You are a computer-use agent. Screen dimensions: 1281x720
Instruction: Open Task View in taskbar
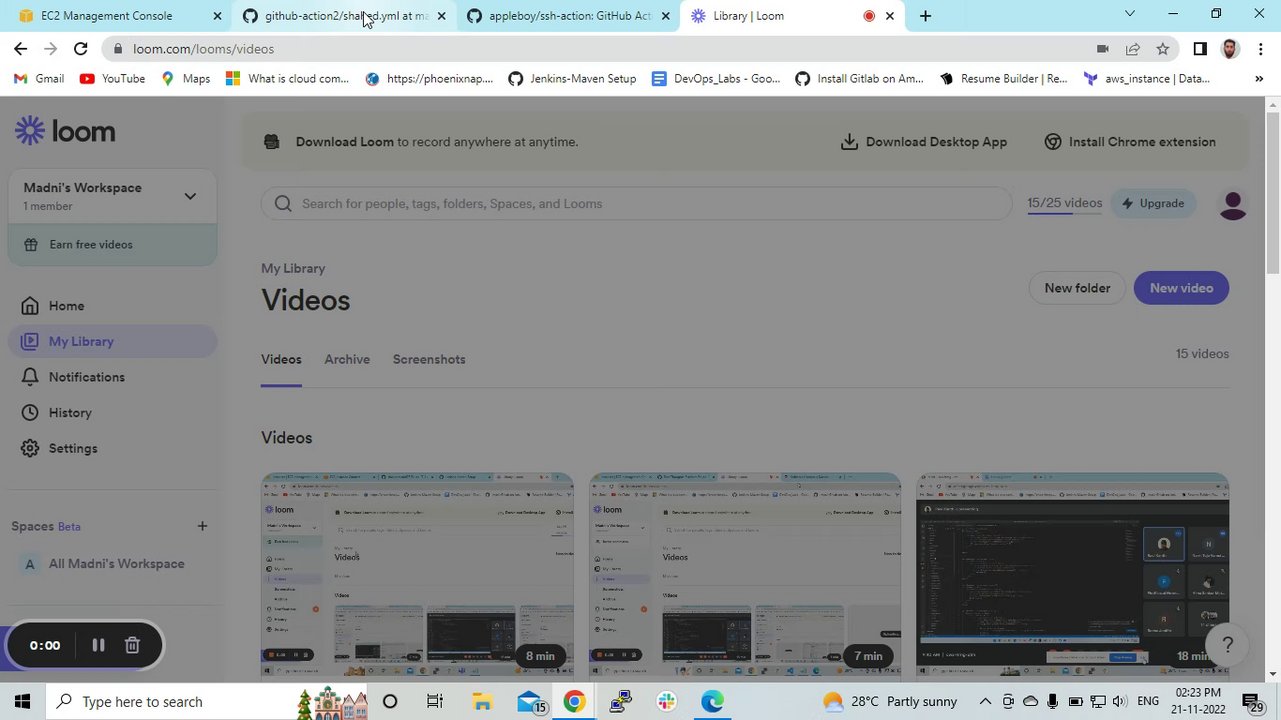click(435, 702)
